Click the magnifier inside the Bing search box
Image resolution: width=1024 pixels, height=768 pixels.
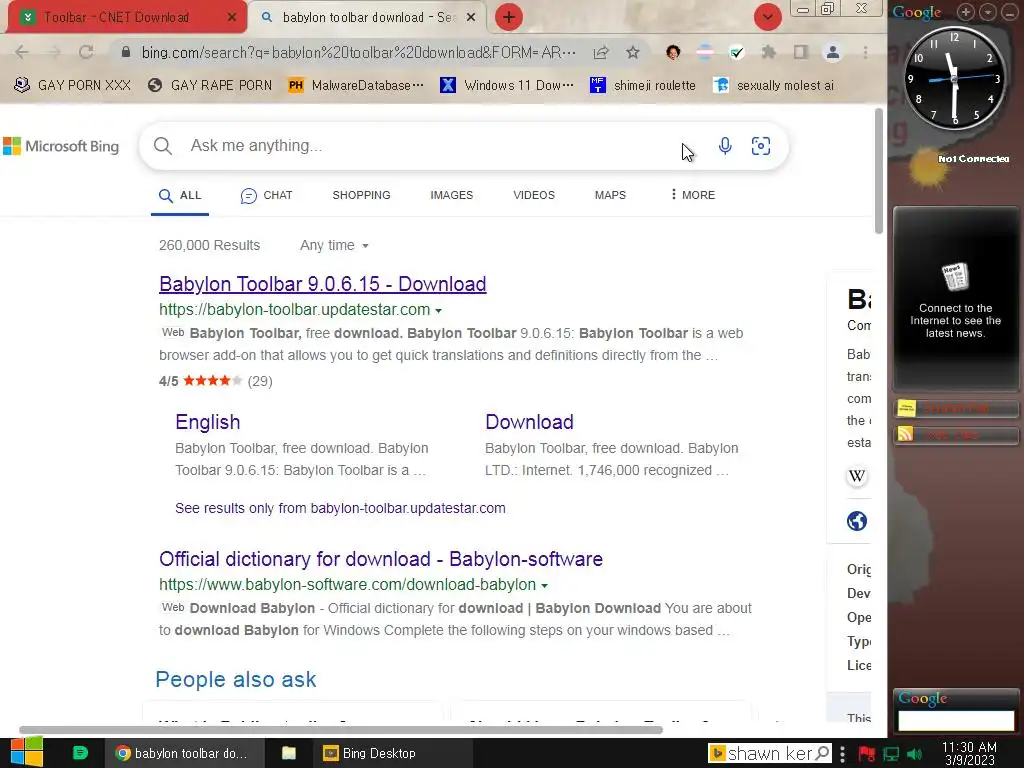coord(163,146)
